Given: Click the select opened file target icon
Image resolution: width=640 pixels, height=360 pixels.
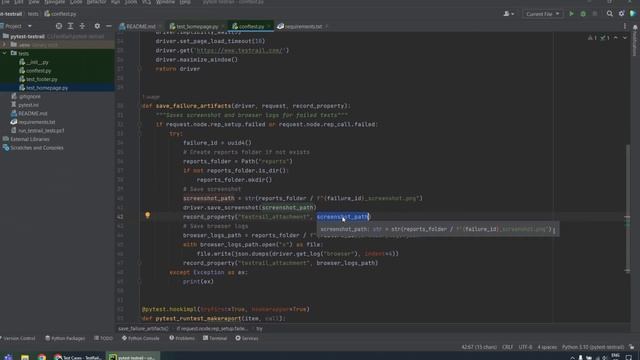Looking at the screenshot, I should point(59,26).
